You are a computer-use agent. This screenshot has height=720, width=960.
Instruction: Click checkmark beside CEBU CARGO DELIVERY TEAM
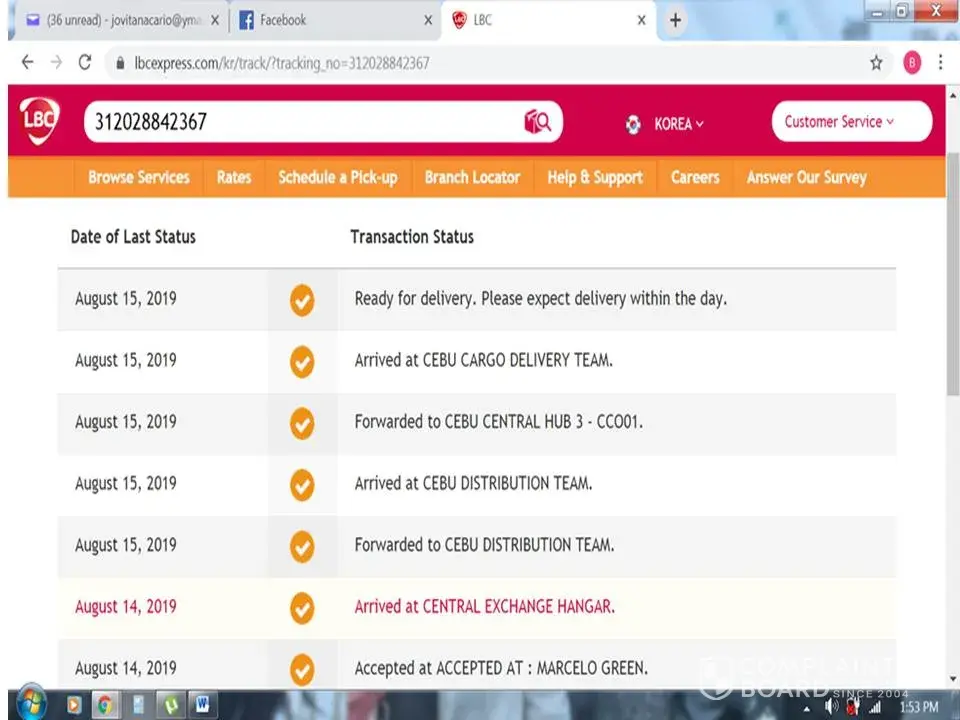[302, 362]
